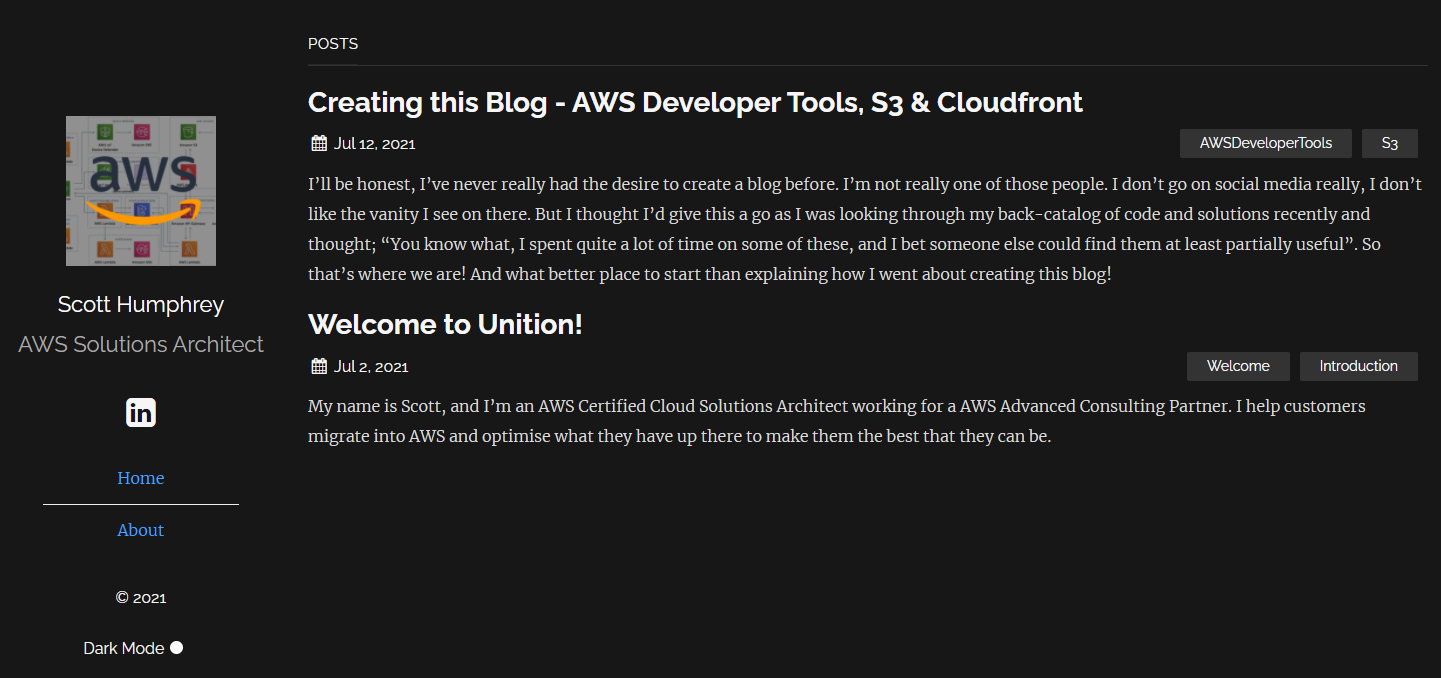Click the Dark Mode label text
Screen dimensions: 1441x678
(124, 648)
